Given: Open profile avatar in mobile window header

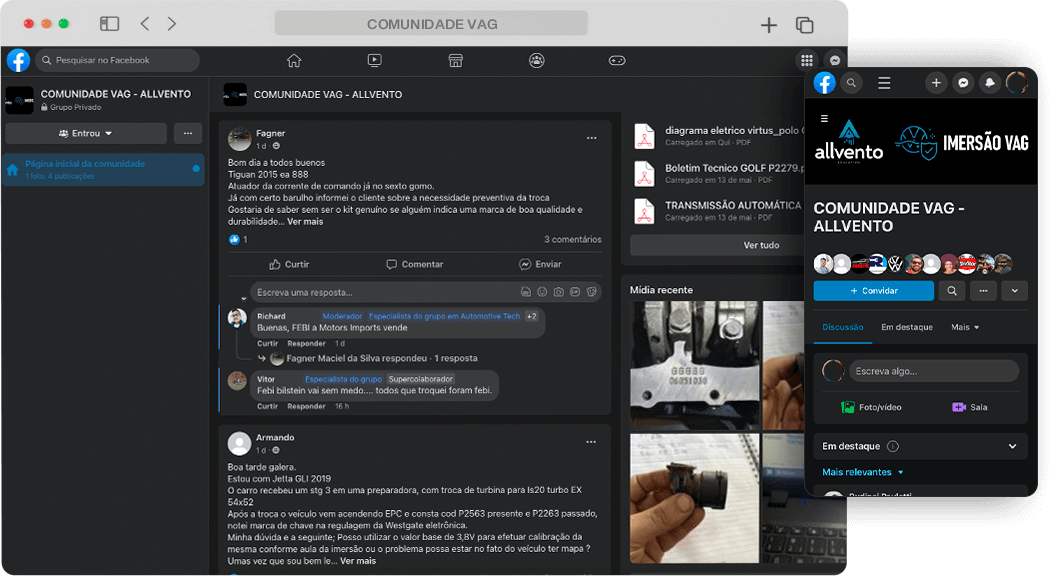Looking at the screenshot, I should (x=1016, y=83).
